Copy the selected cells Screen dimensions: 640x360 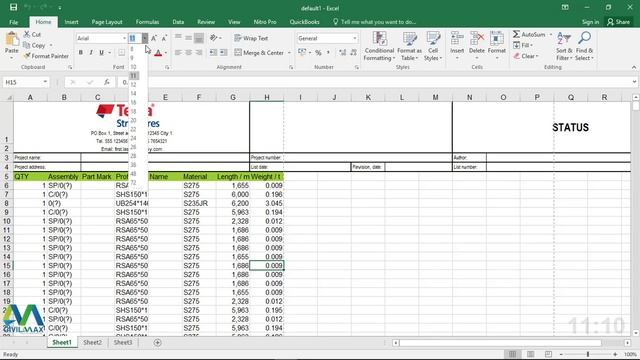pyautogui.click(x=34, y=45)
